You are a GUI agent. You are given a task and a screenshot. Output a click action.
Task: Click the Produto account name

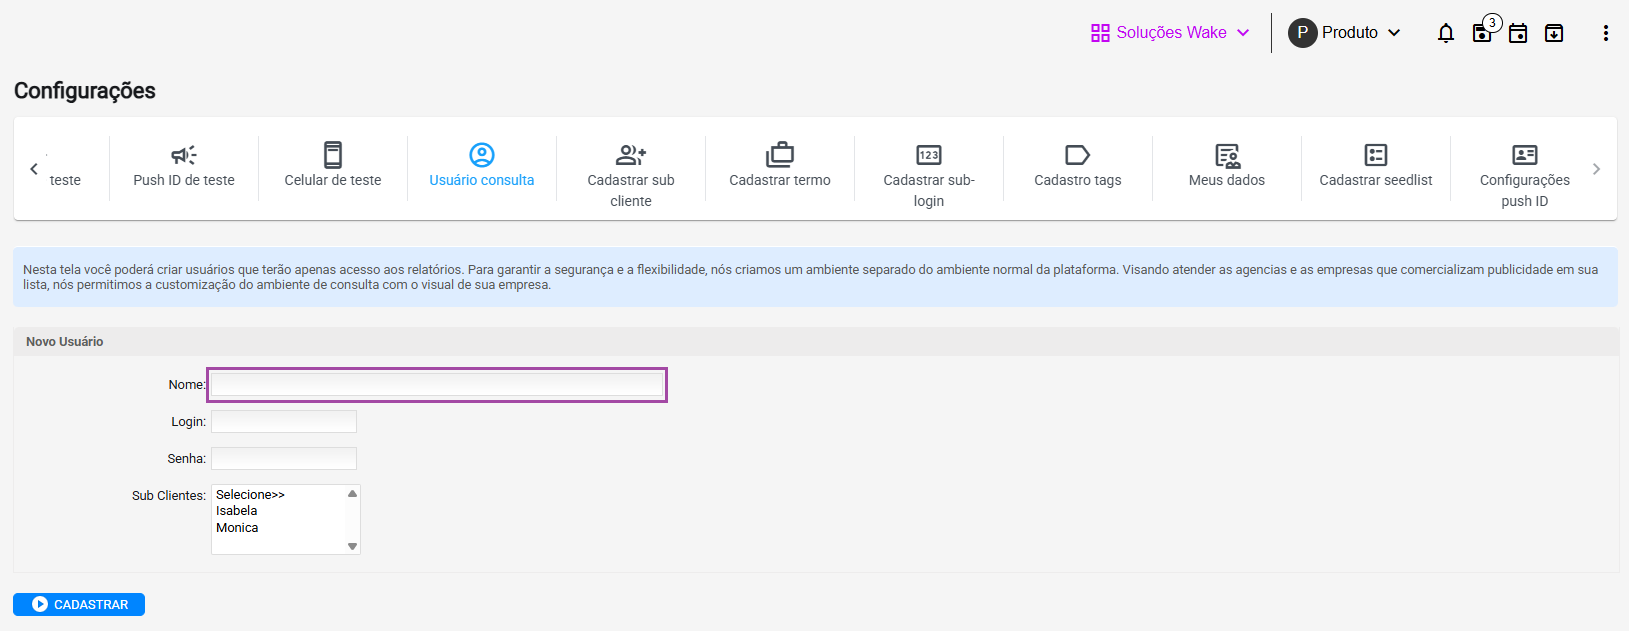[x=1350, y=33]
